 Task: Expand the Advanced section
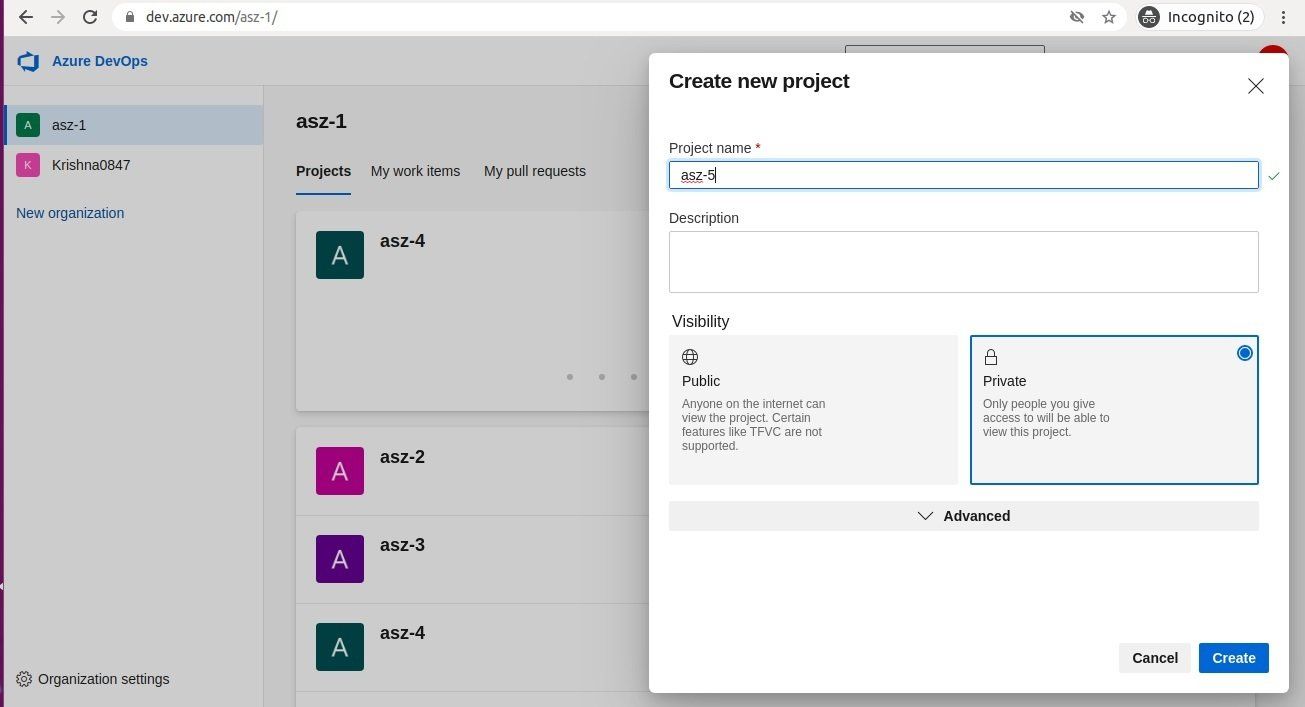[963, 516]
